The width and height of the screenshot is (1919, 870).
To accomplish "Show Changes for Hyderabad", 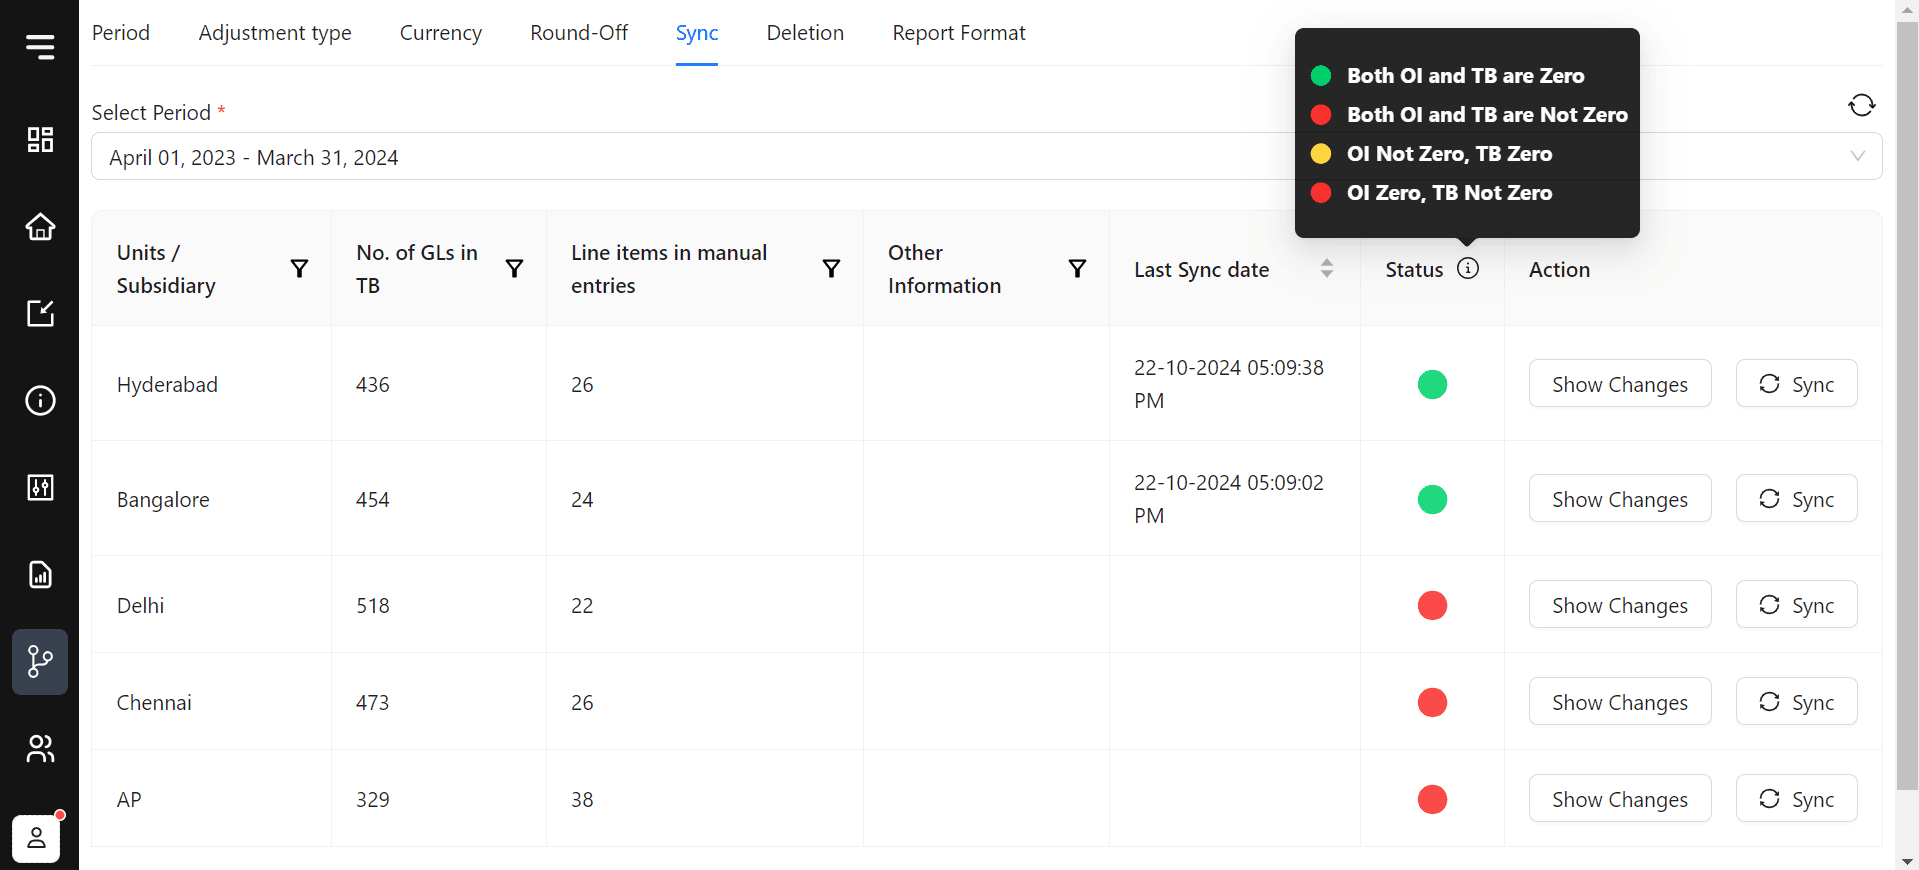I will click(1619, 384).
